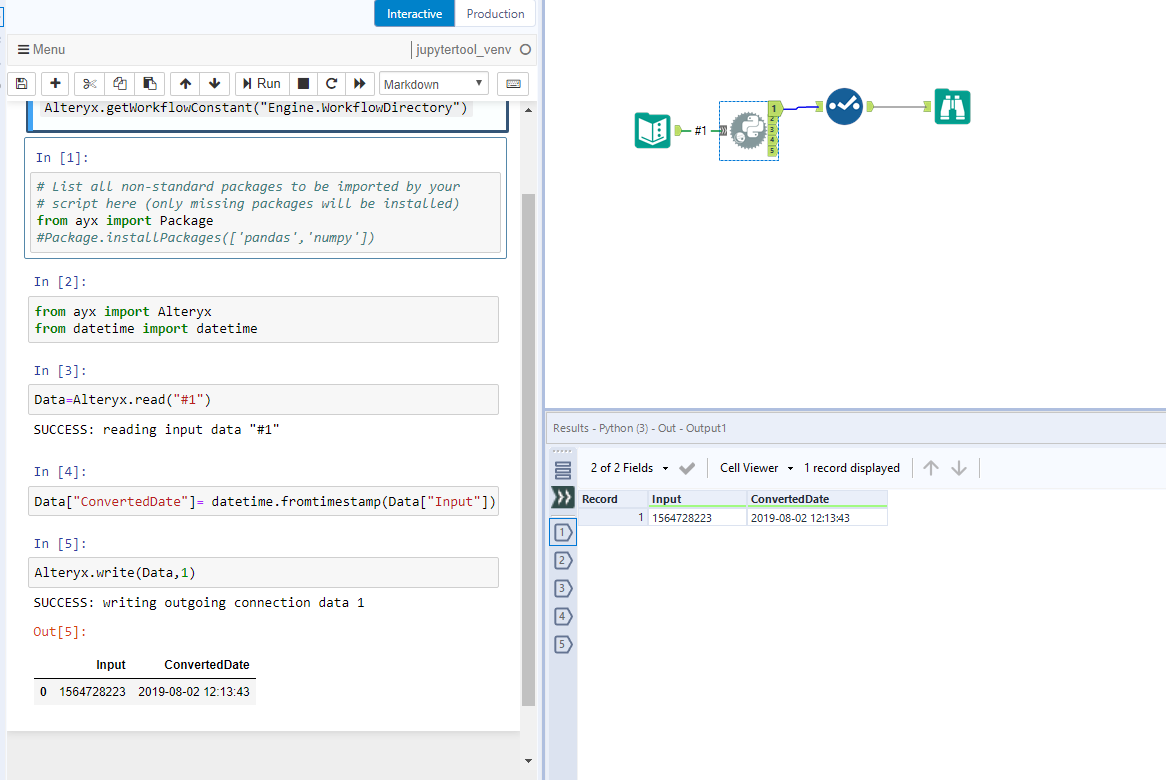
Task: Open the Menu in the notebook
Action: [40, 49]
